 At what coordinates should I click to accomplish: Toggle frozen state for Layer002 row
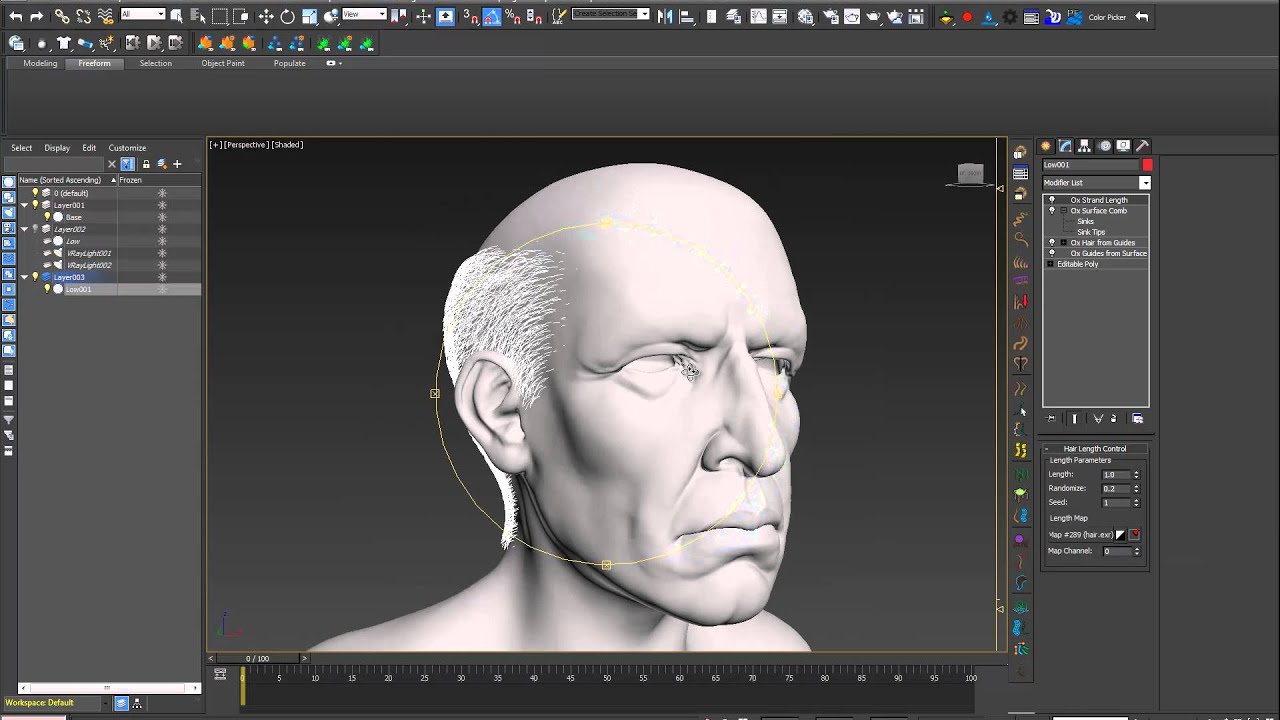162,229
